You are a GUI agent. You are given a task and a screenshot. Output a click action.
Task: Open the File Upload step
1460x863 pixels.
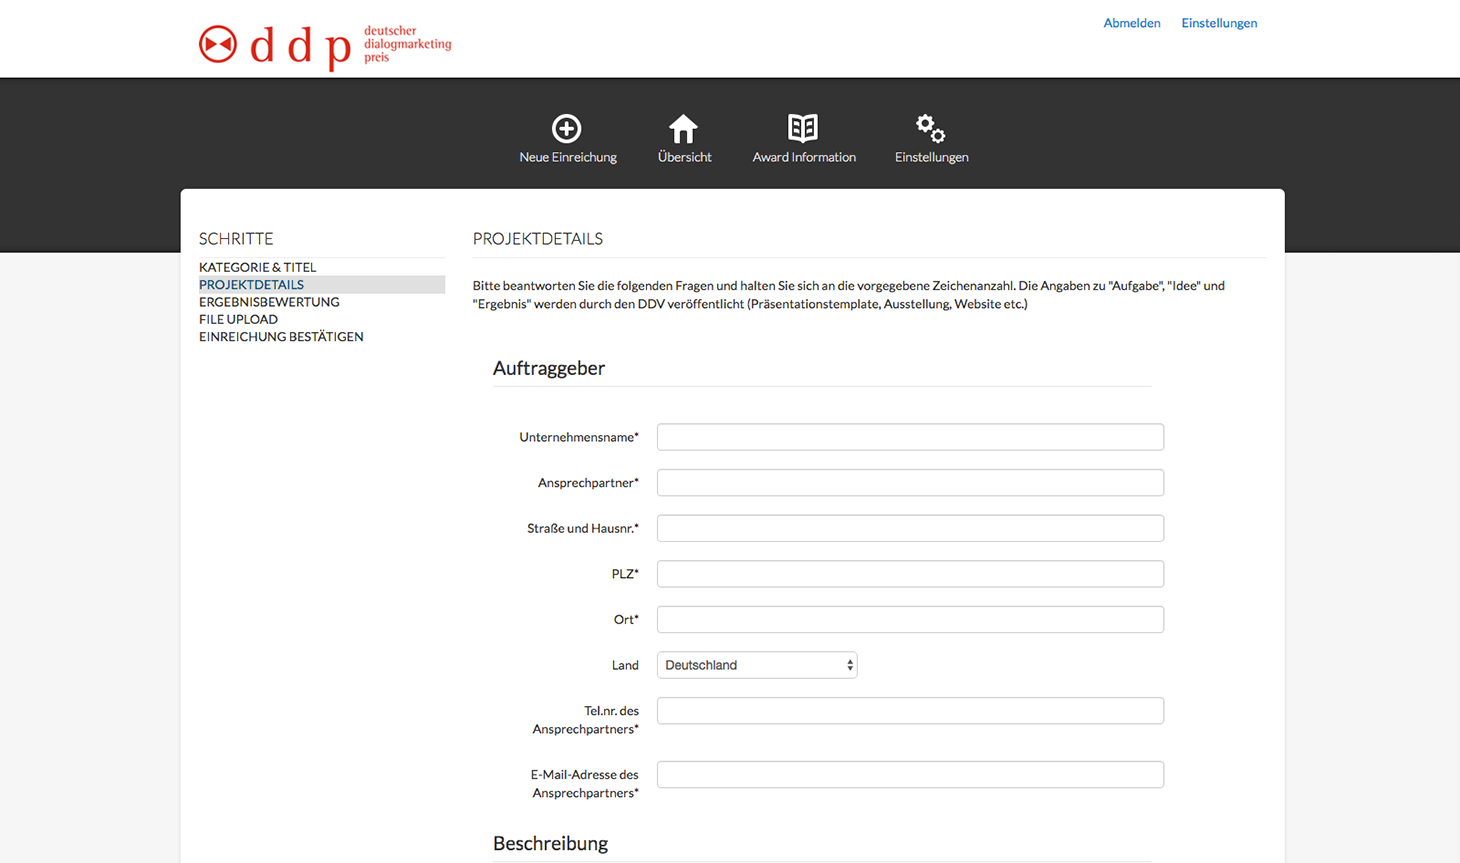tap(238, 320)
